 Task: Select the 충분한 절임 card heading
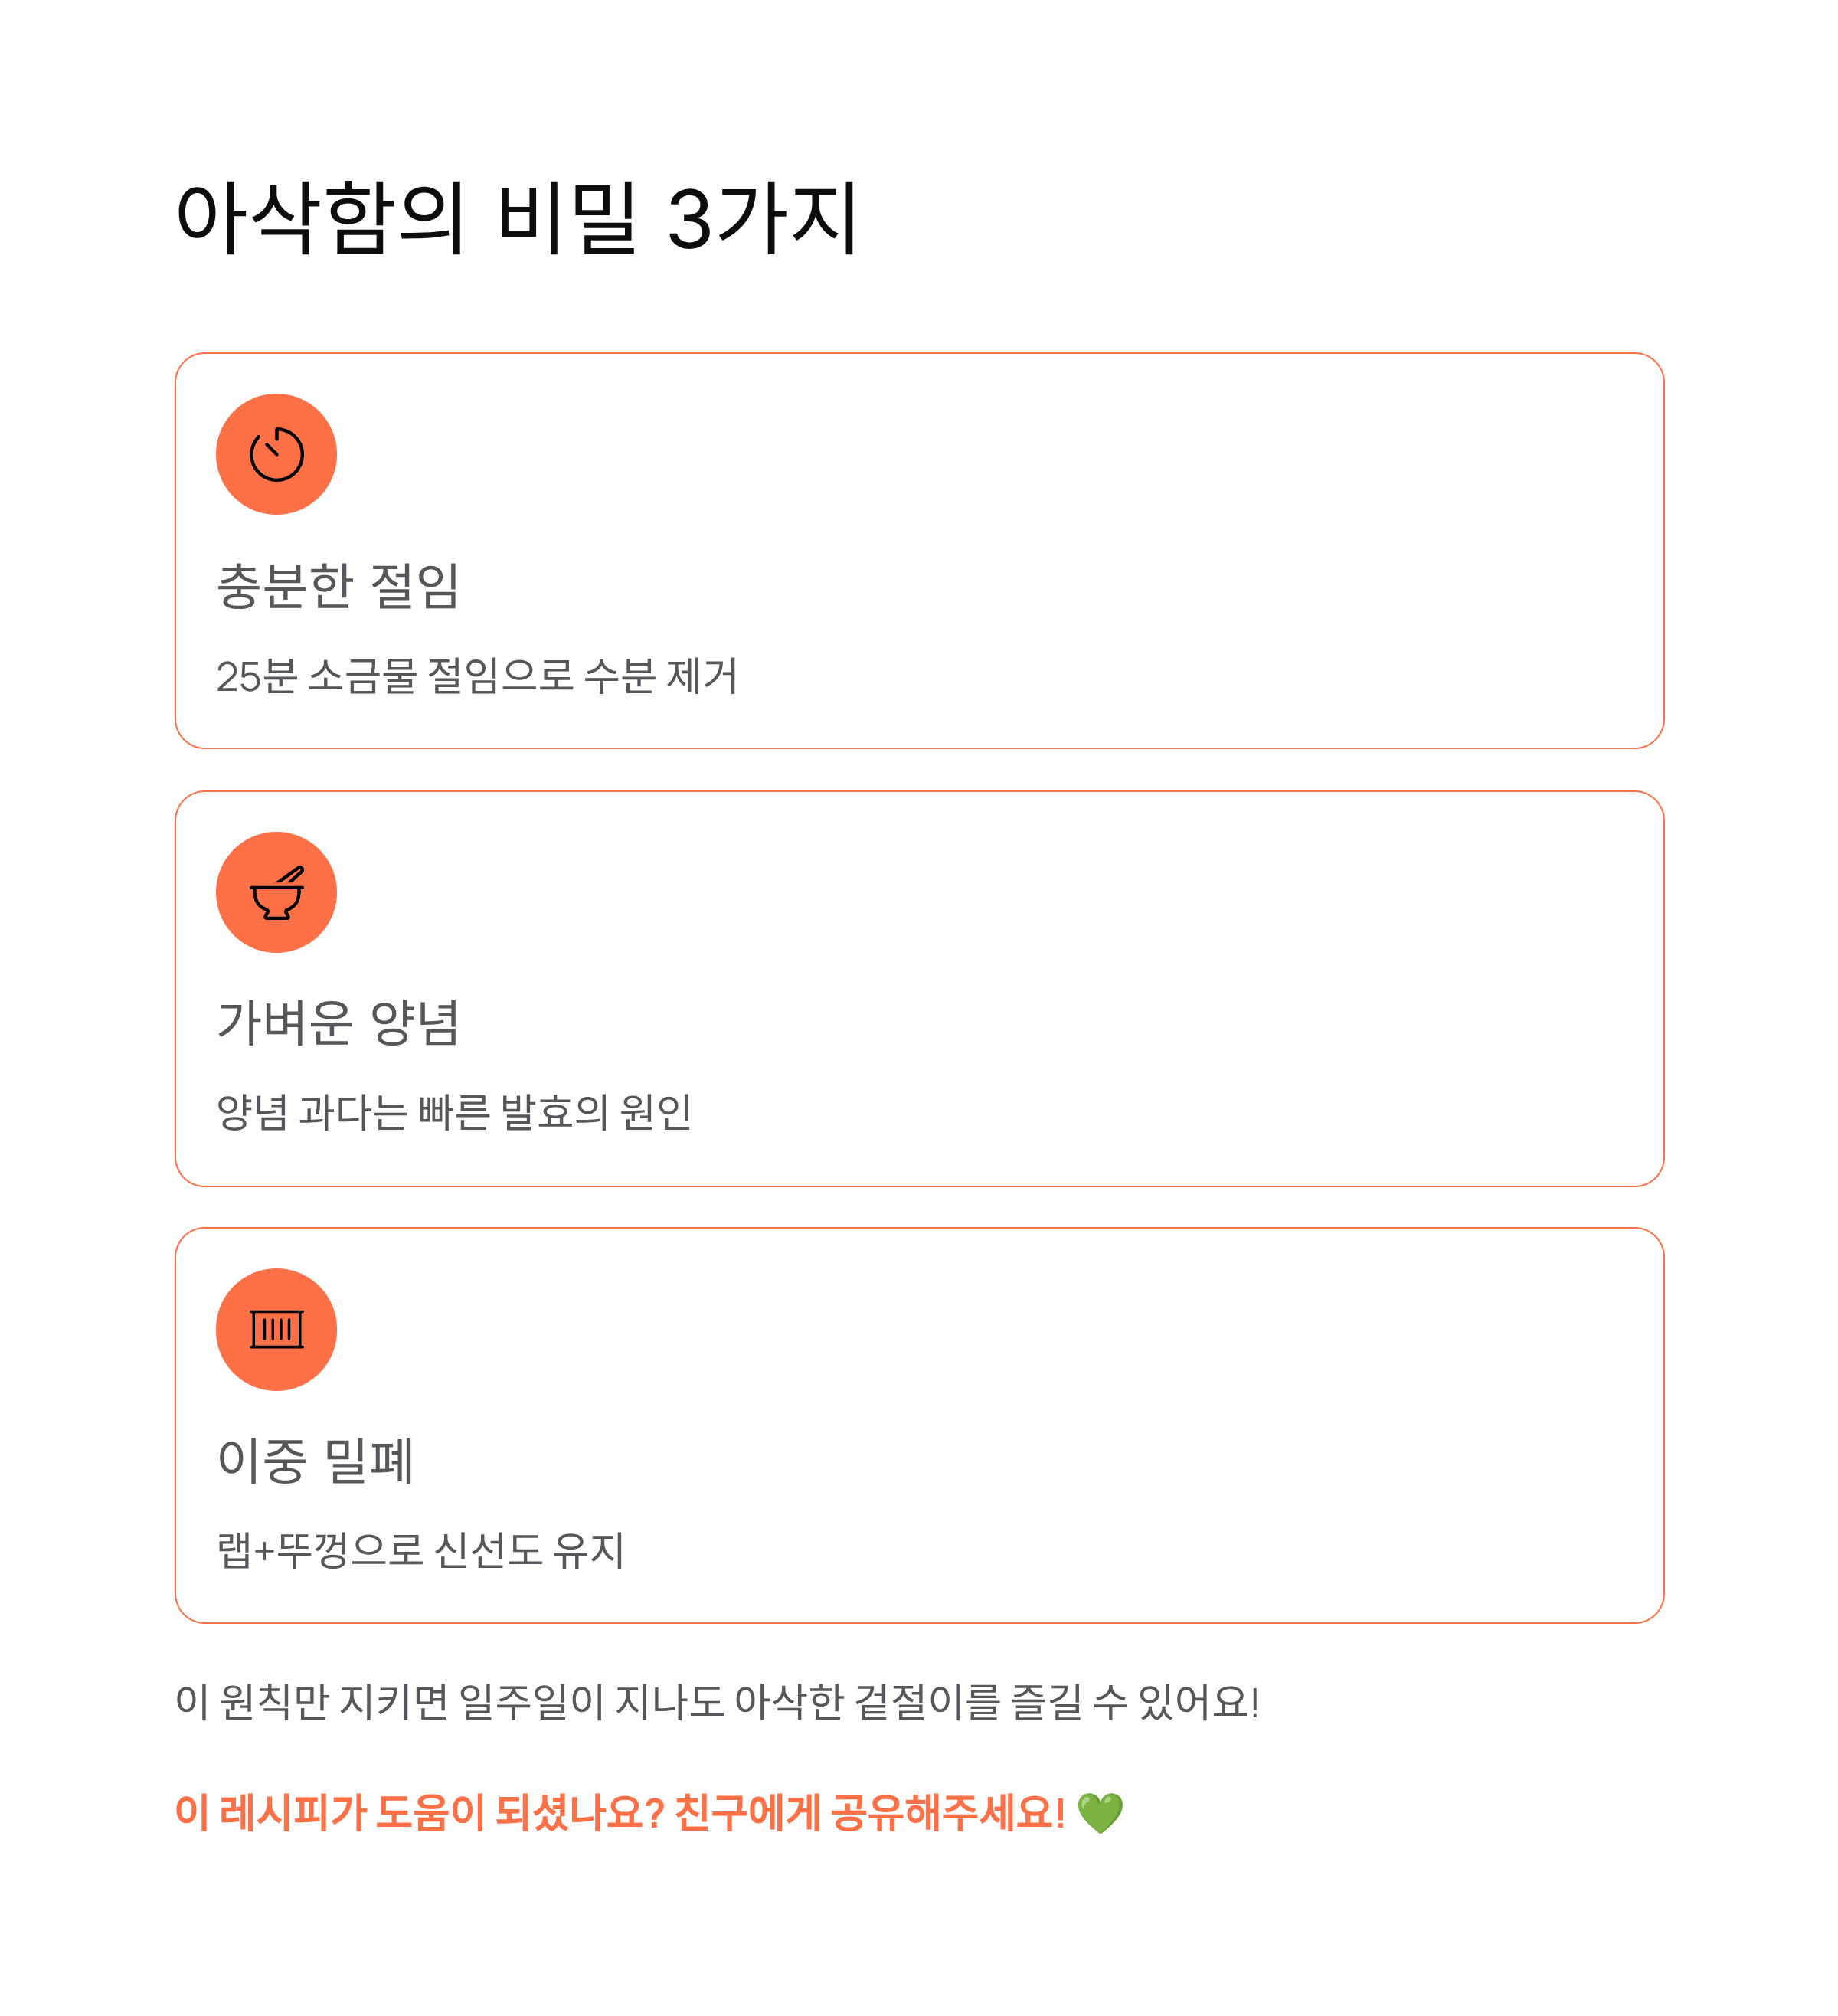[x=338, y=585]
